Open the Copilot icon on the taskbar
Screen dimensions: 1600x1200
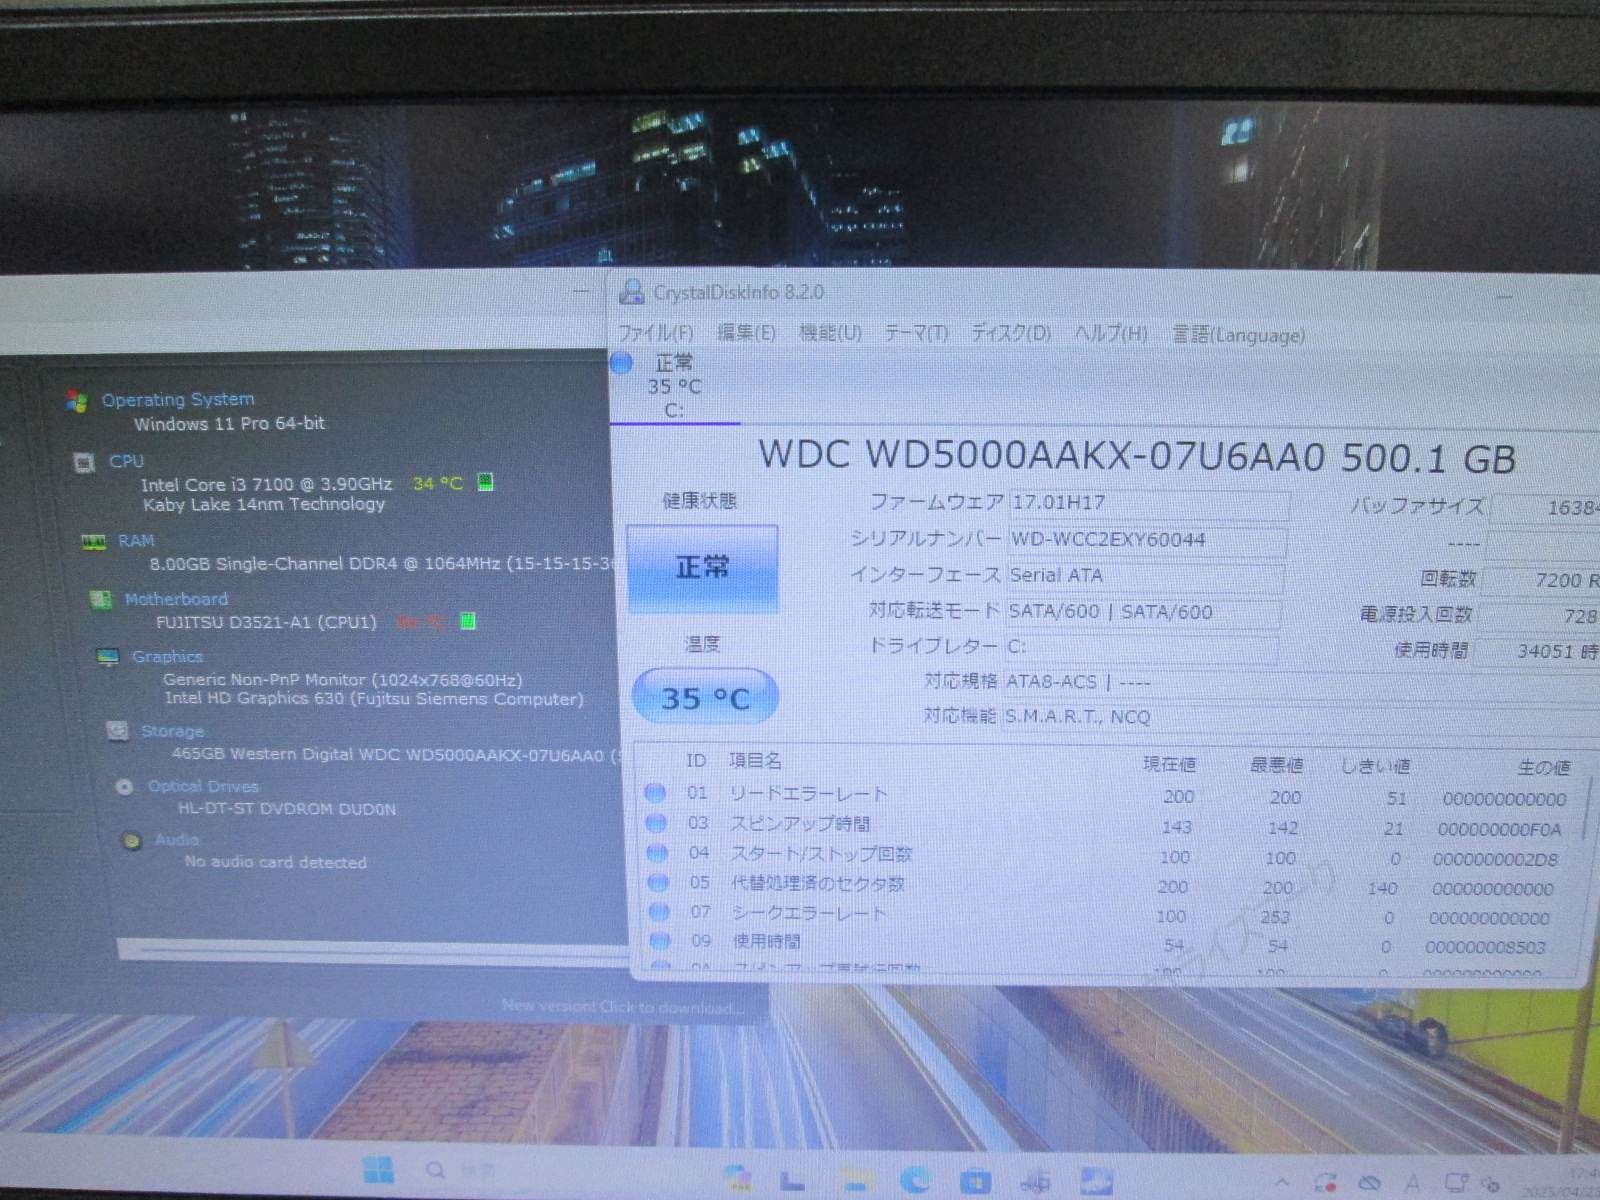[x=738, y=1180]
